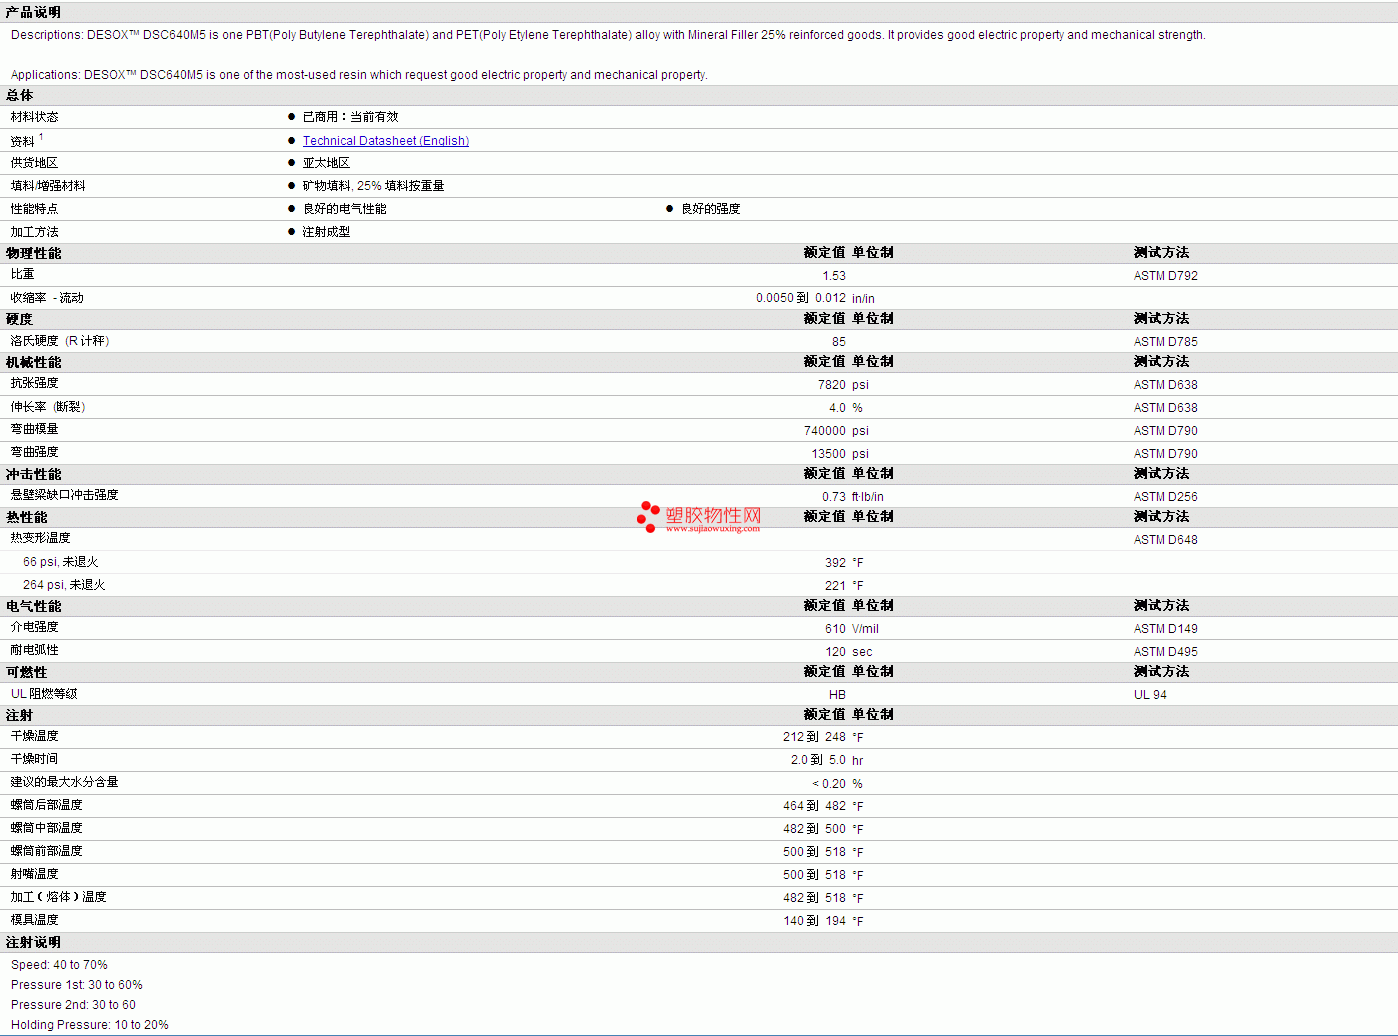Select the 1.53 specific gravity value
This screenshot has height=1036, width=1398.
click(834, 276)
